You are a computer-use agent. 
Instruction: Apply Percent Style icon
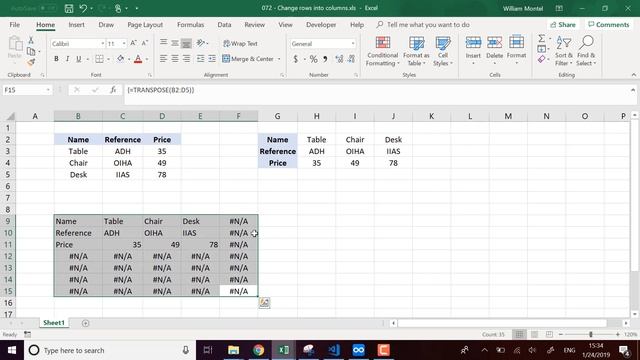point(313,59)
